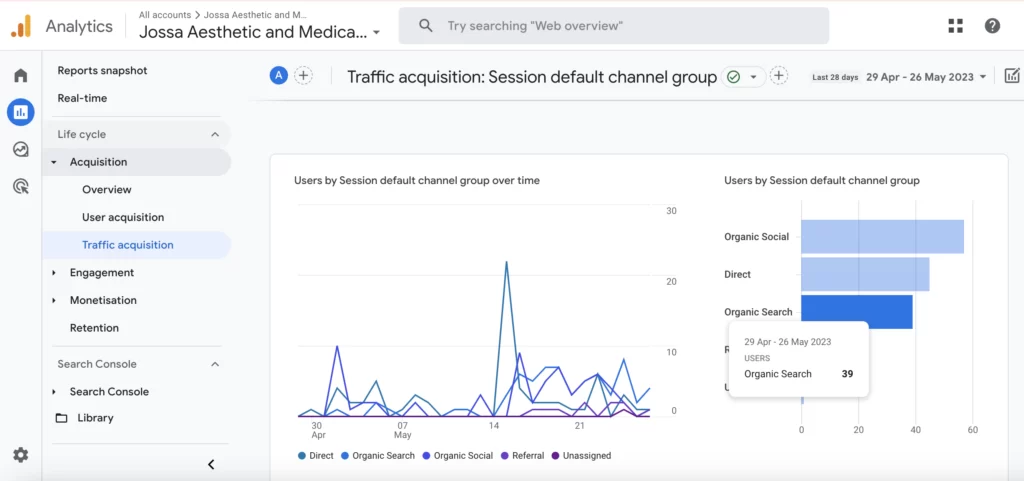Add a comparison with the plus icon
The width and height of the screenshot is (1024, 481).
303,76
